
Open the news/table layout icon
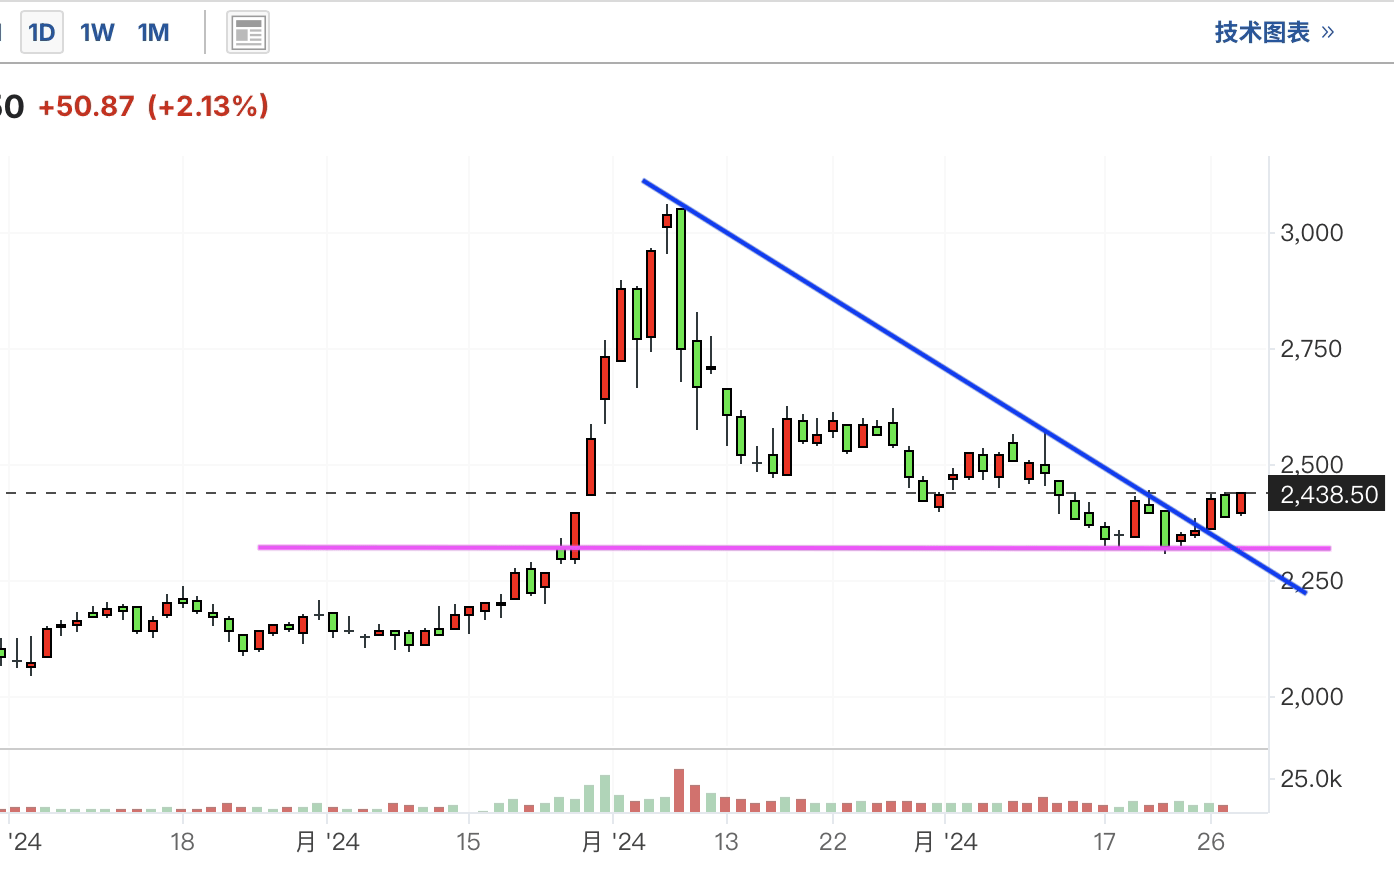(x=247, y=33)
